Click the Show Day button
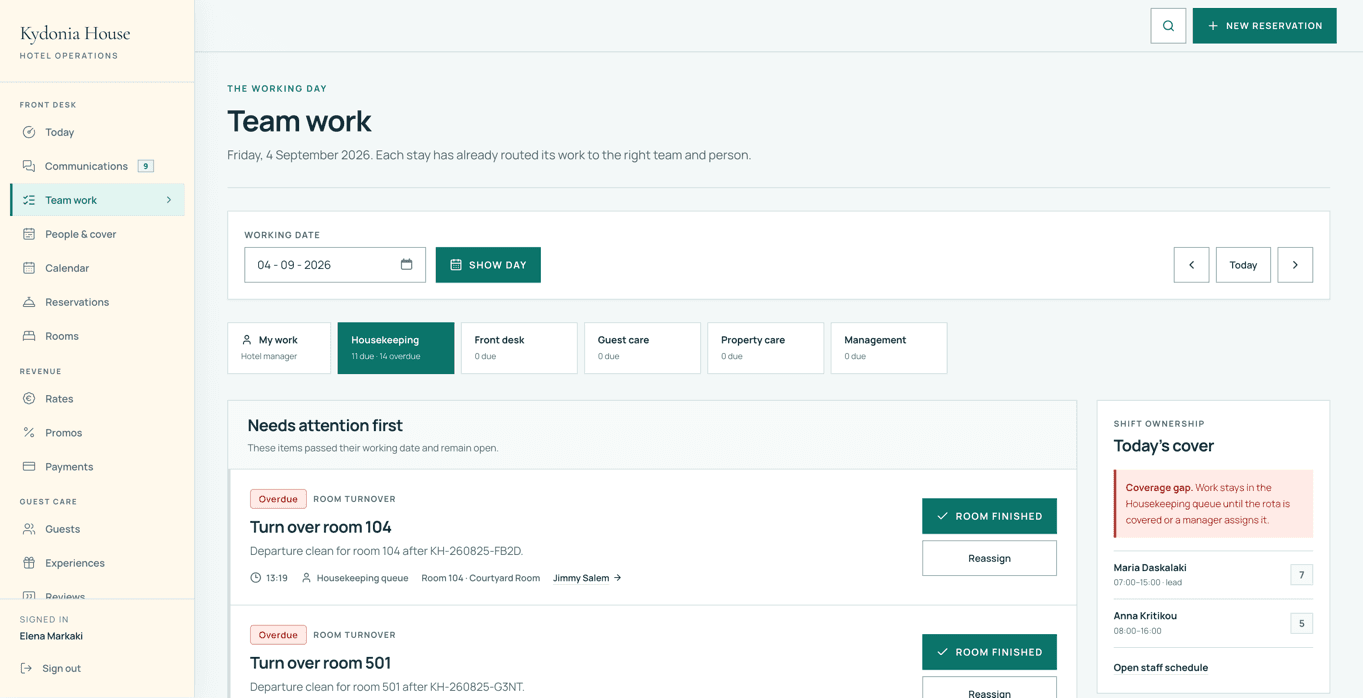 (x=488, y=265)
